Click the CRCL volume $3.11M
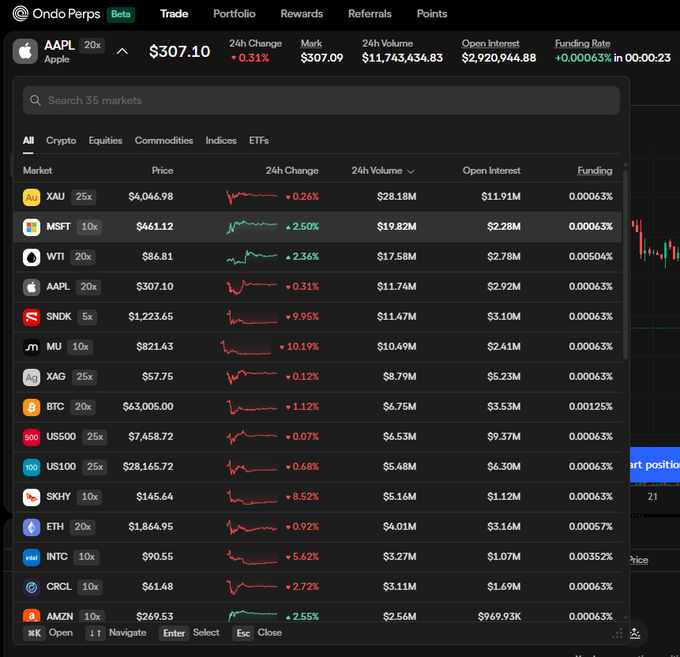The width and height of the screenshot is (680, 657). click(399, 586)
